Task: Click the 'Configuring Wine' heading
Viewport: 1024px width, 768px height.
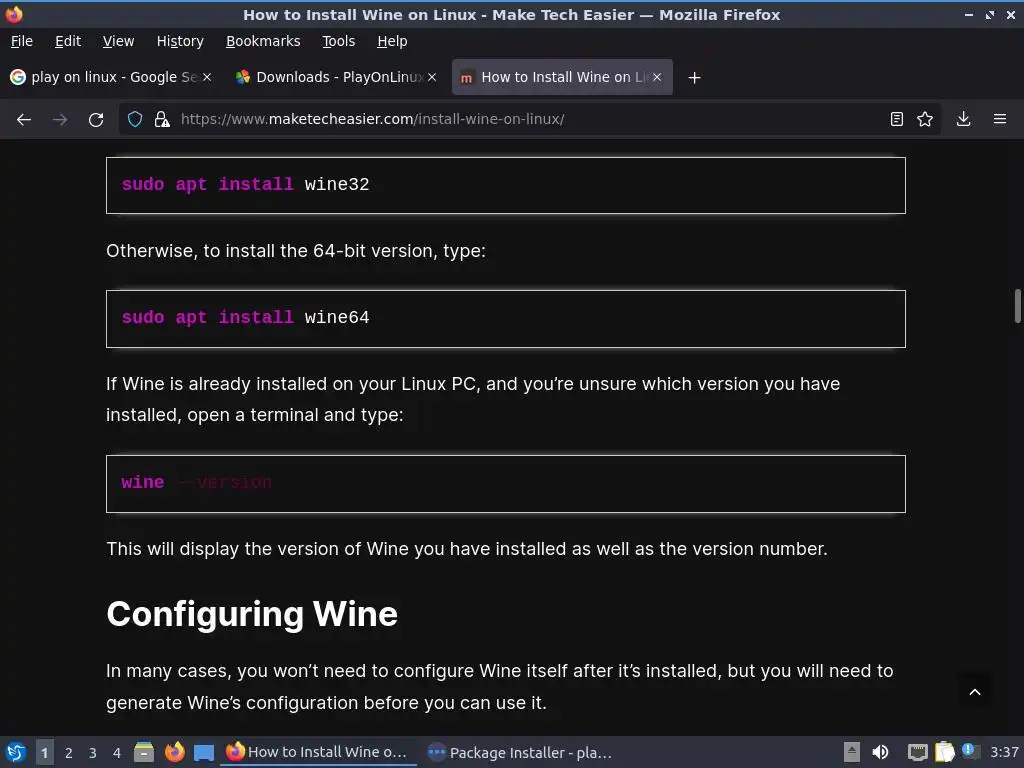Action: pos(252,614)
